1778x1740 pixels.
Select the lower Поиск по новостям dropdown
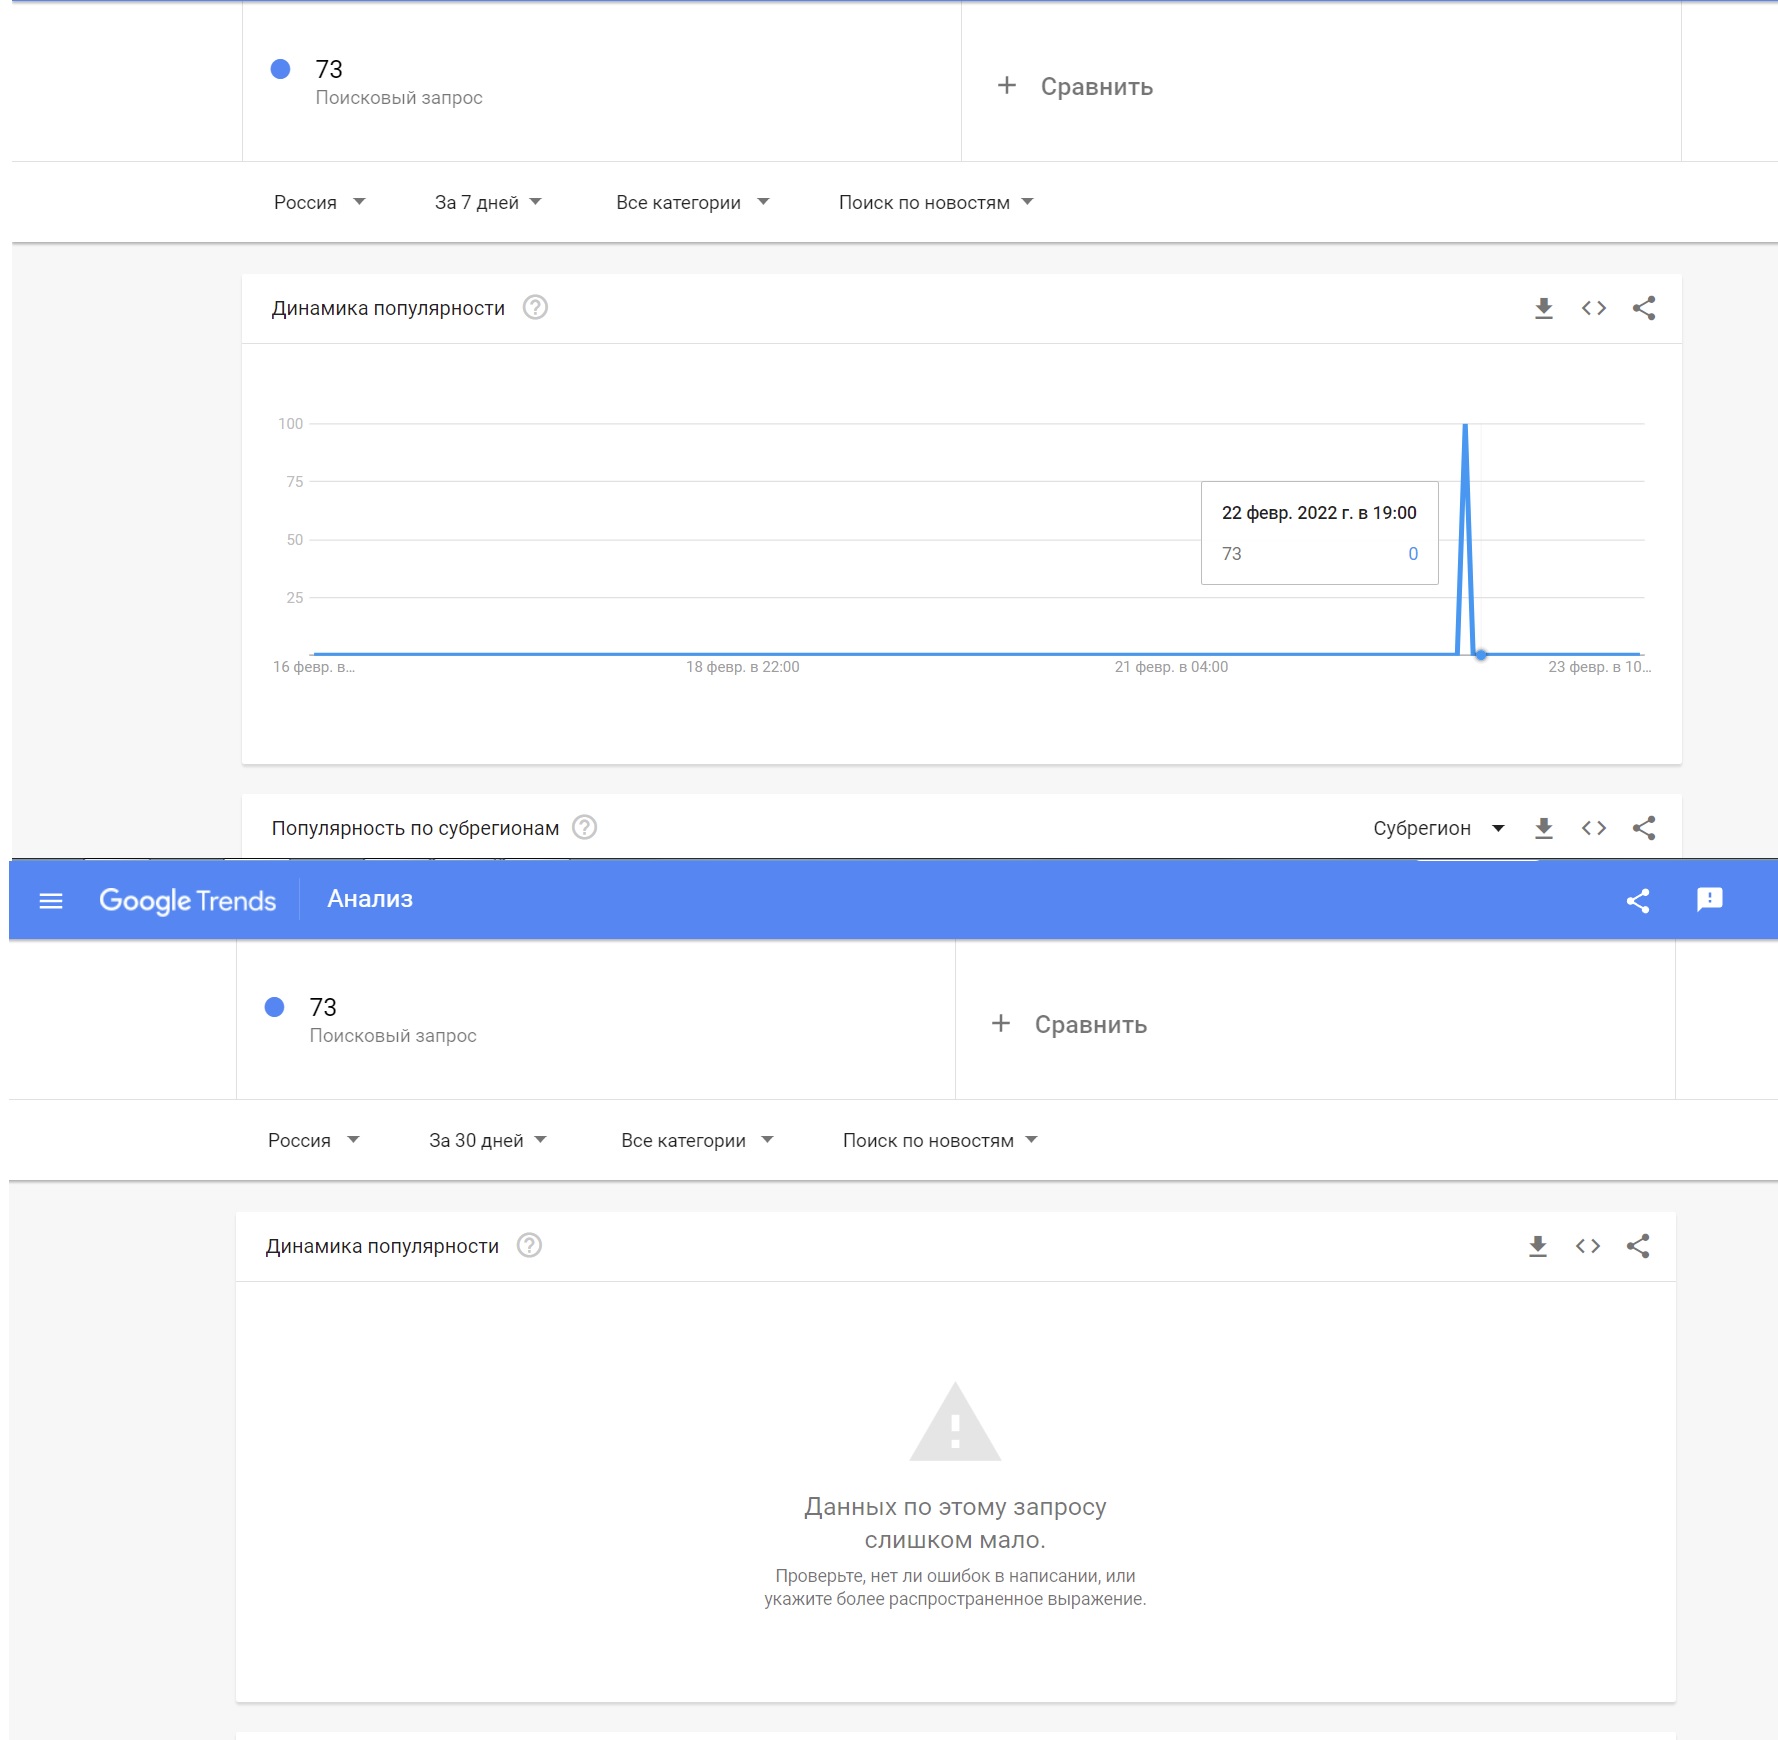pos(940,1140)
